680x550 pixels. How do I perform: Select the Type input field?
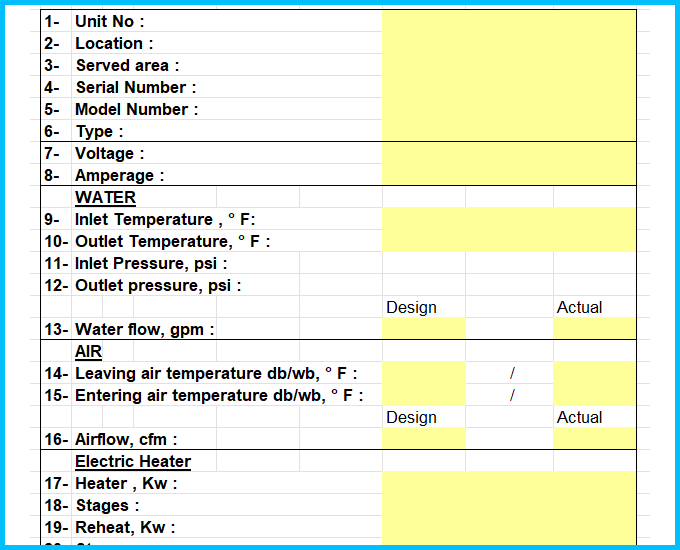(508, 131)
